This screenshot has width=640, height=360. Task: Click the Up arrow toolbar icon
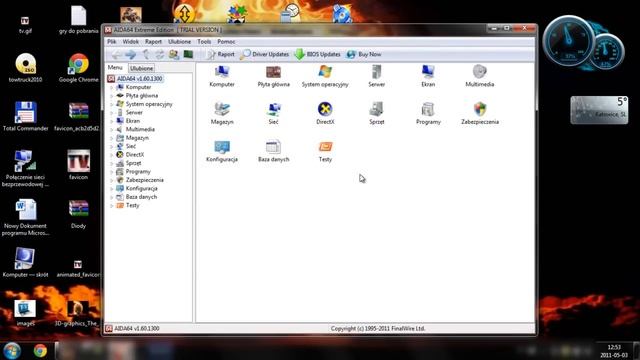[x=146, y=54]
